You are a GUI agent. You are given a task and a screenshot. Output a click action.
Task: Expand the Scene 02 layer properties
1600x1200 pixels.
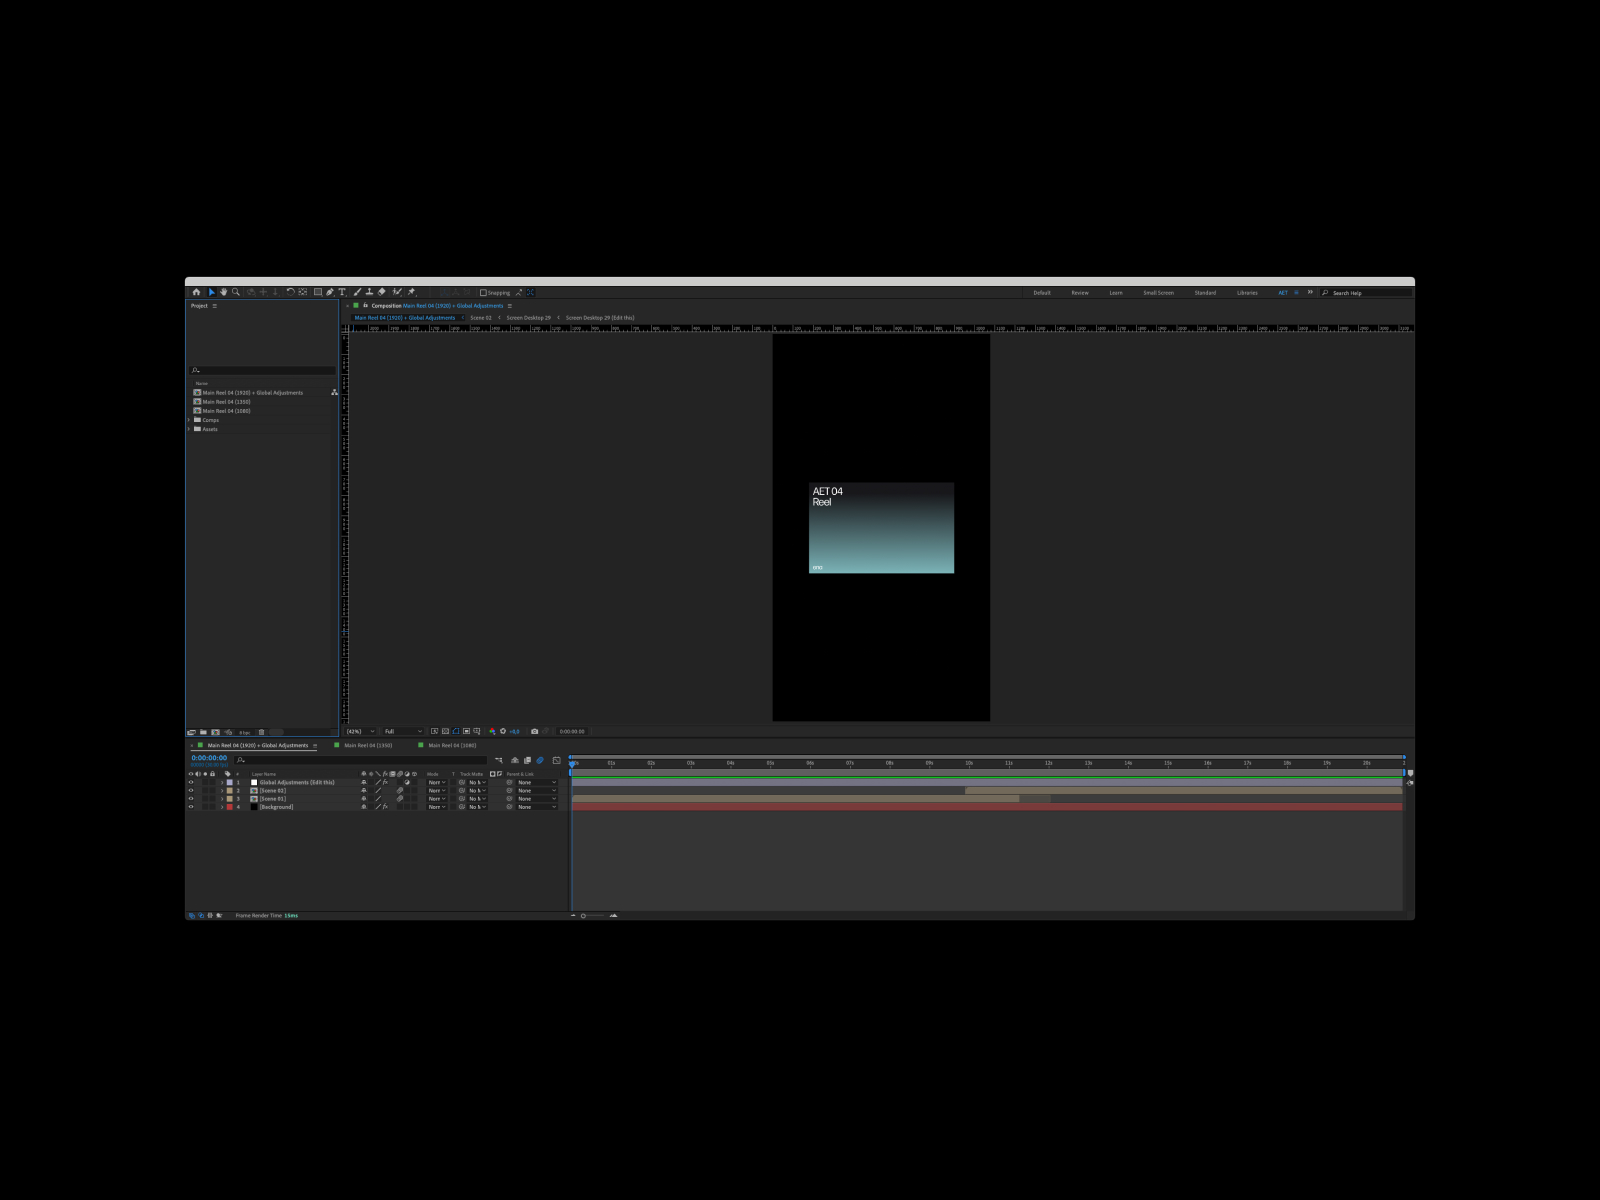click(222, 790)
